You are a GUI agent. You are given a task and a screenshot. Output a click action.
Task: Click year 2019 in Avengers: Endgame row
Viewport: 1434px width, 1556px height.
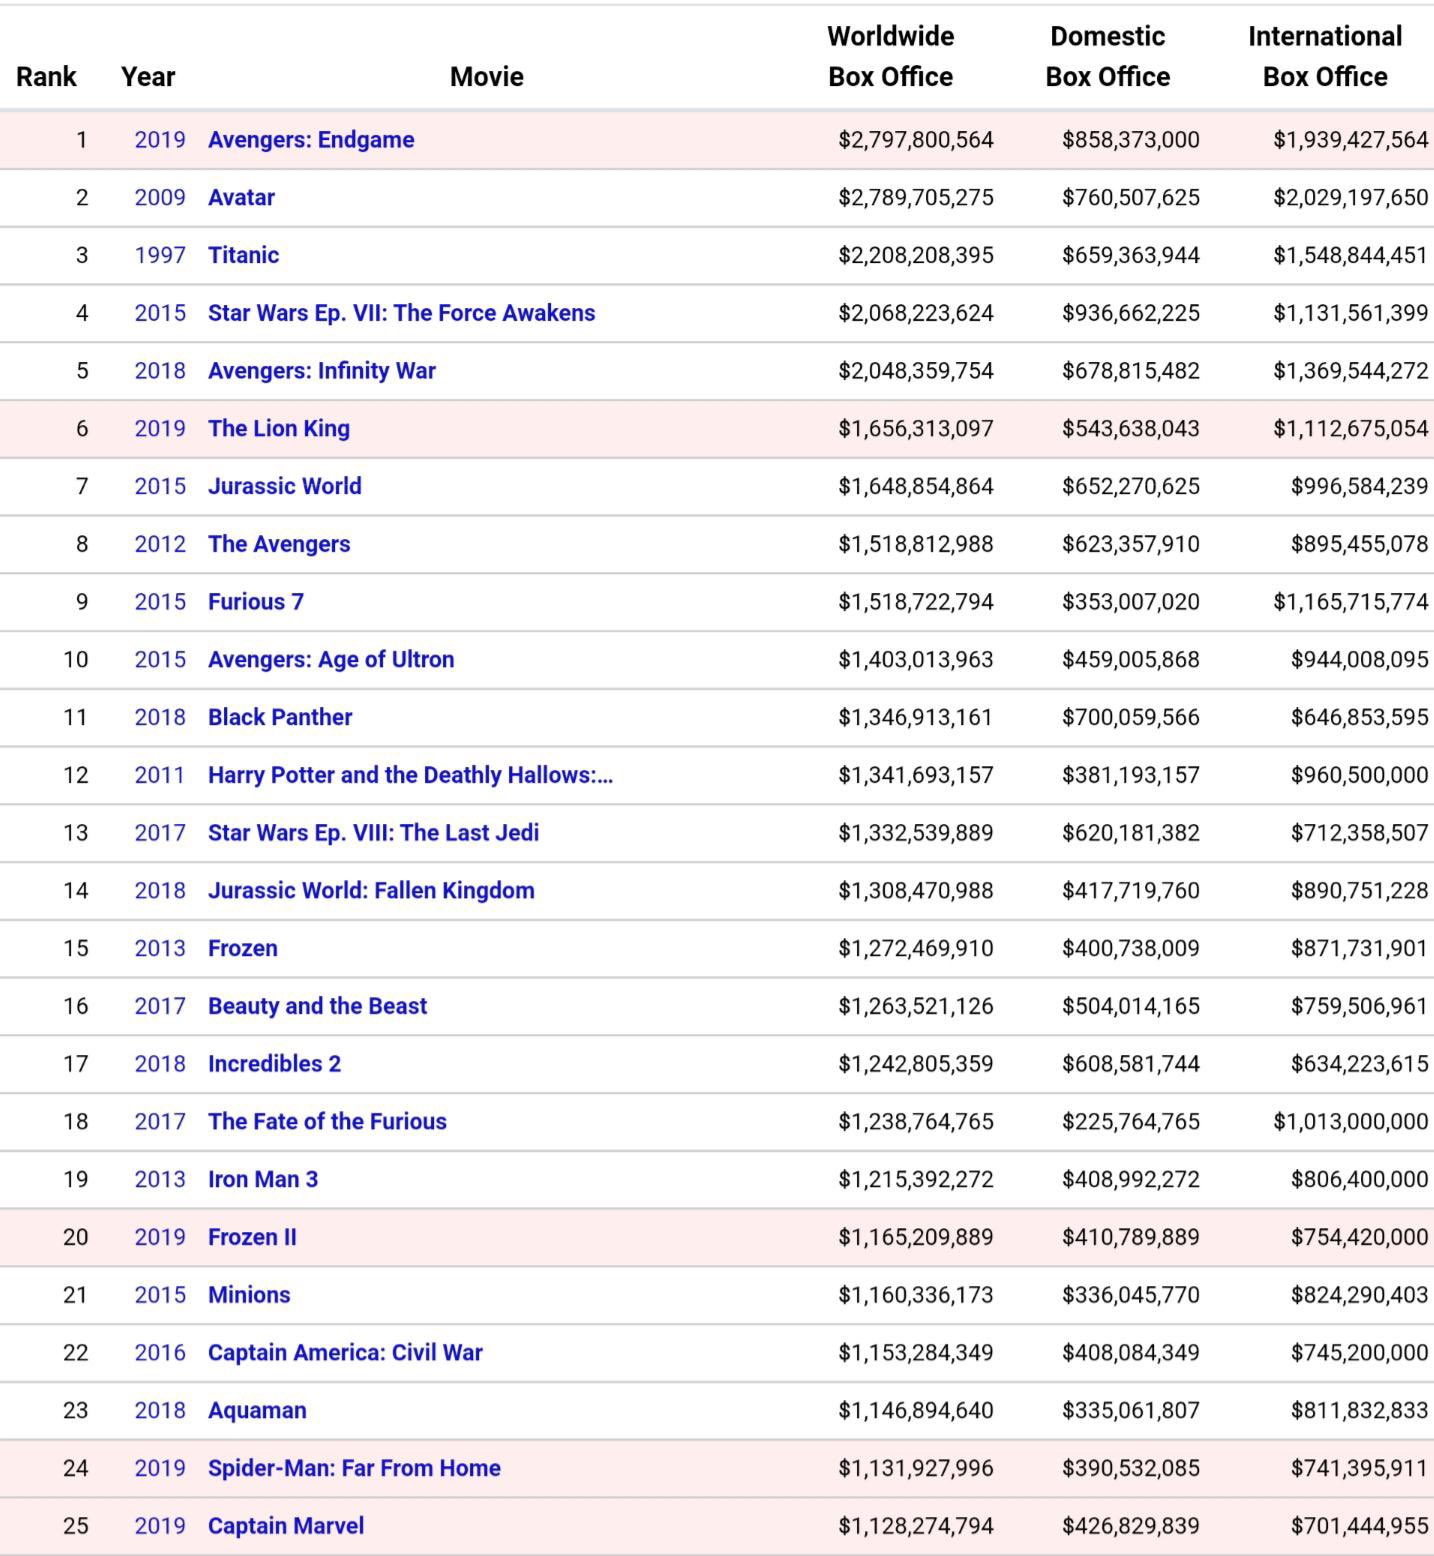click(x=160, y=140)
